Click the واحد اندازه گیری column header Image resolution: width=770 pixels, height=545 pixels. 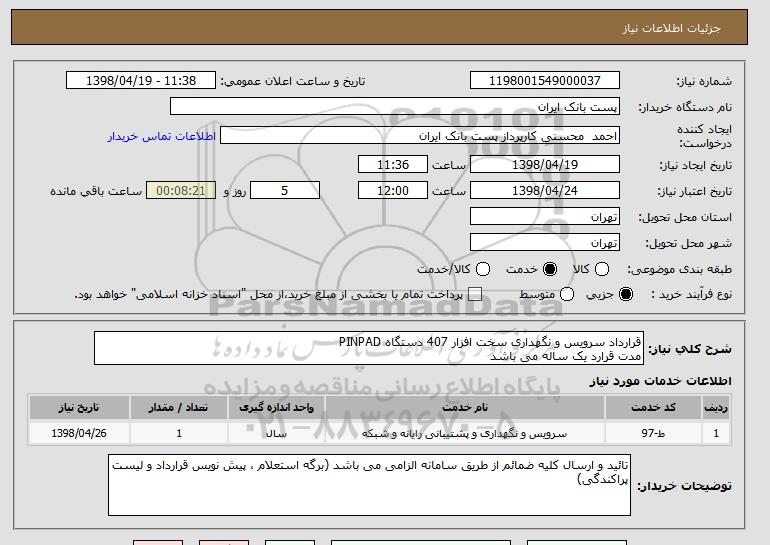276,408
